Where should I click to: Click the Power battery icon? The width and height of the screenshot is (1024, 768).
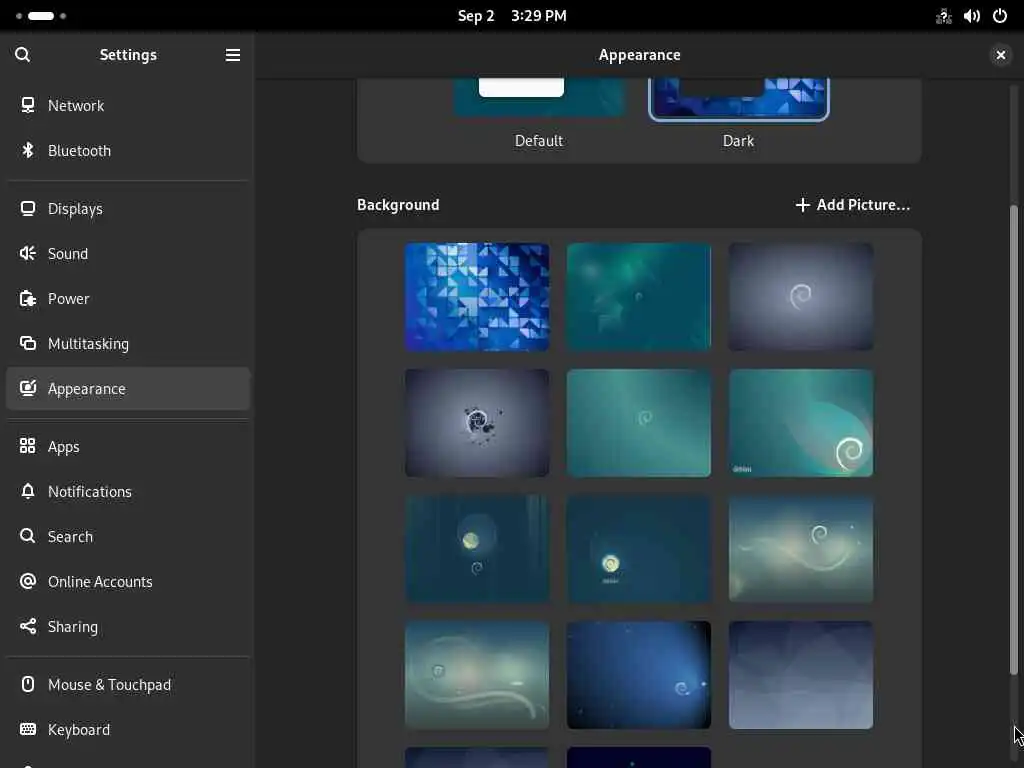coord(27,298)
